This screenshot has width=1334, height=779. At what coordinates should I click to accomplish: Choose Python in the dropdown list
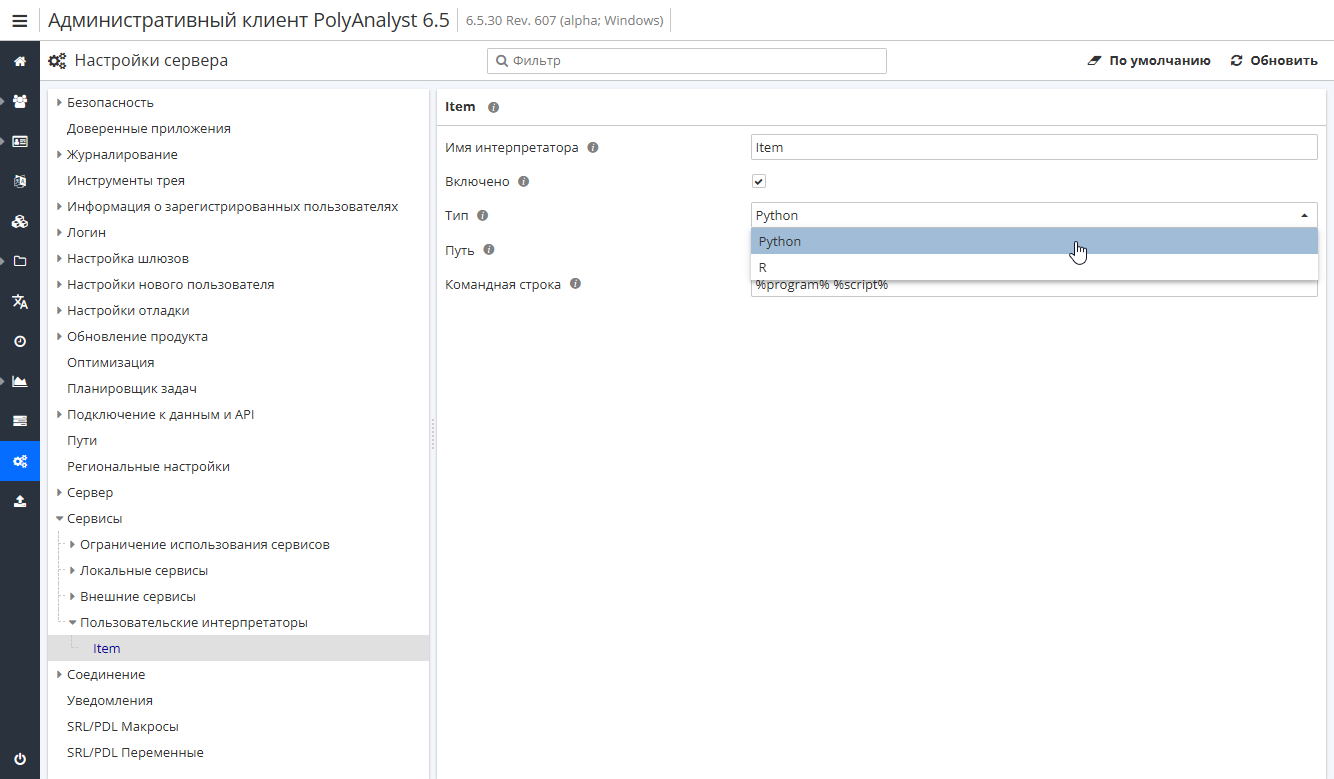point(1034,241)
